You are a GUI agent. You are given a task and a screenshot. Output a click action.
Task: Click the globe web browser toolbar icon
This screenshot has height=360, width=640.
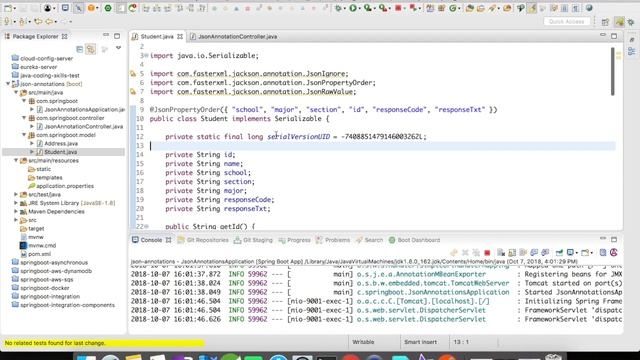pos(589,8)
